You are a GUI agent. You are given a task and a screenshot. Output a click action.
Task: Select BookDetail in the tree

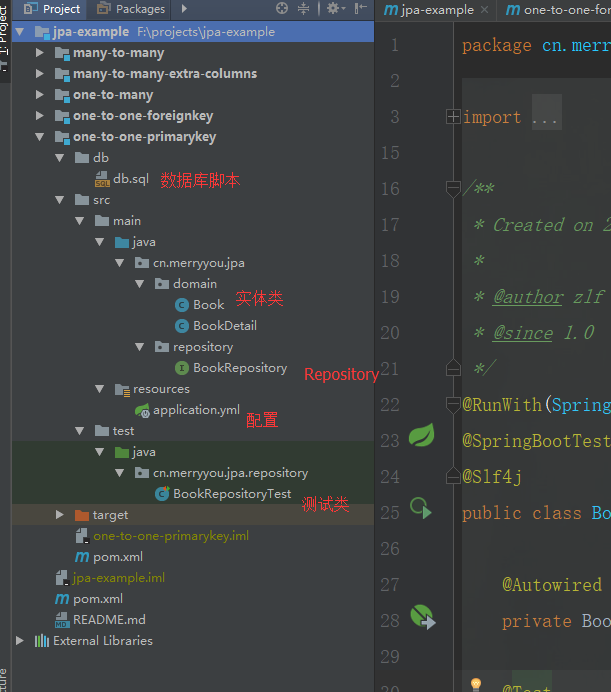point(225,326)
